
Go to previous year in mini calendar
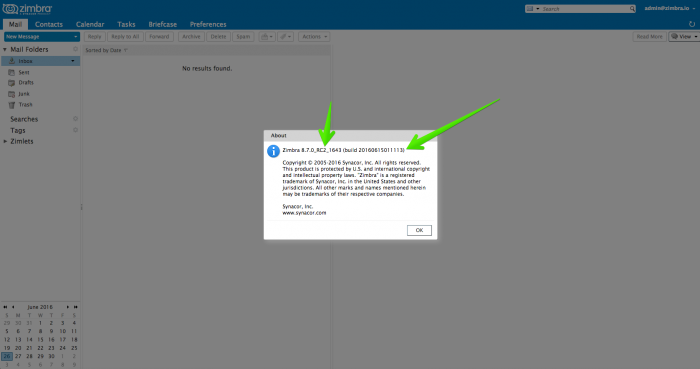point(5,307)
